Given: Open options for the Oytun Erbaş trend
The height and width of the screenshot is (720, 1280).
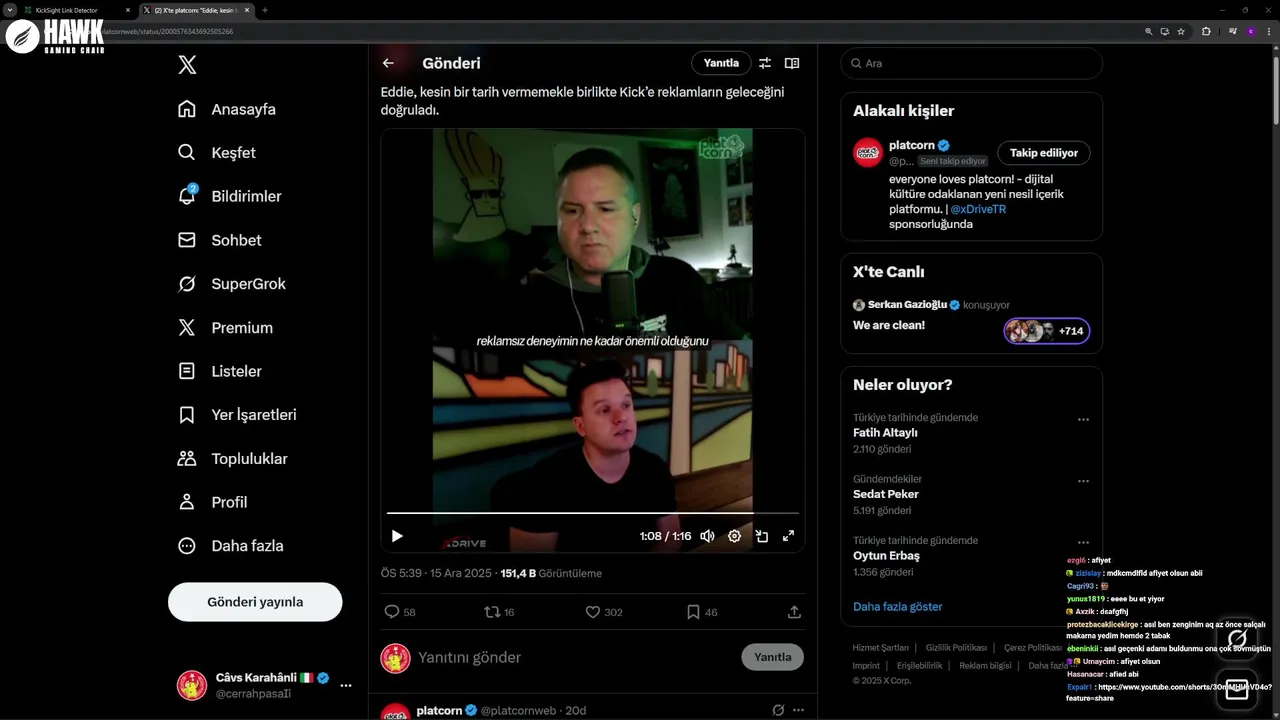Looking at the screenshot, I should (x=1083, y=543).
